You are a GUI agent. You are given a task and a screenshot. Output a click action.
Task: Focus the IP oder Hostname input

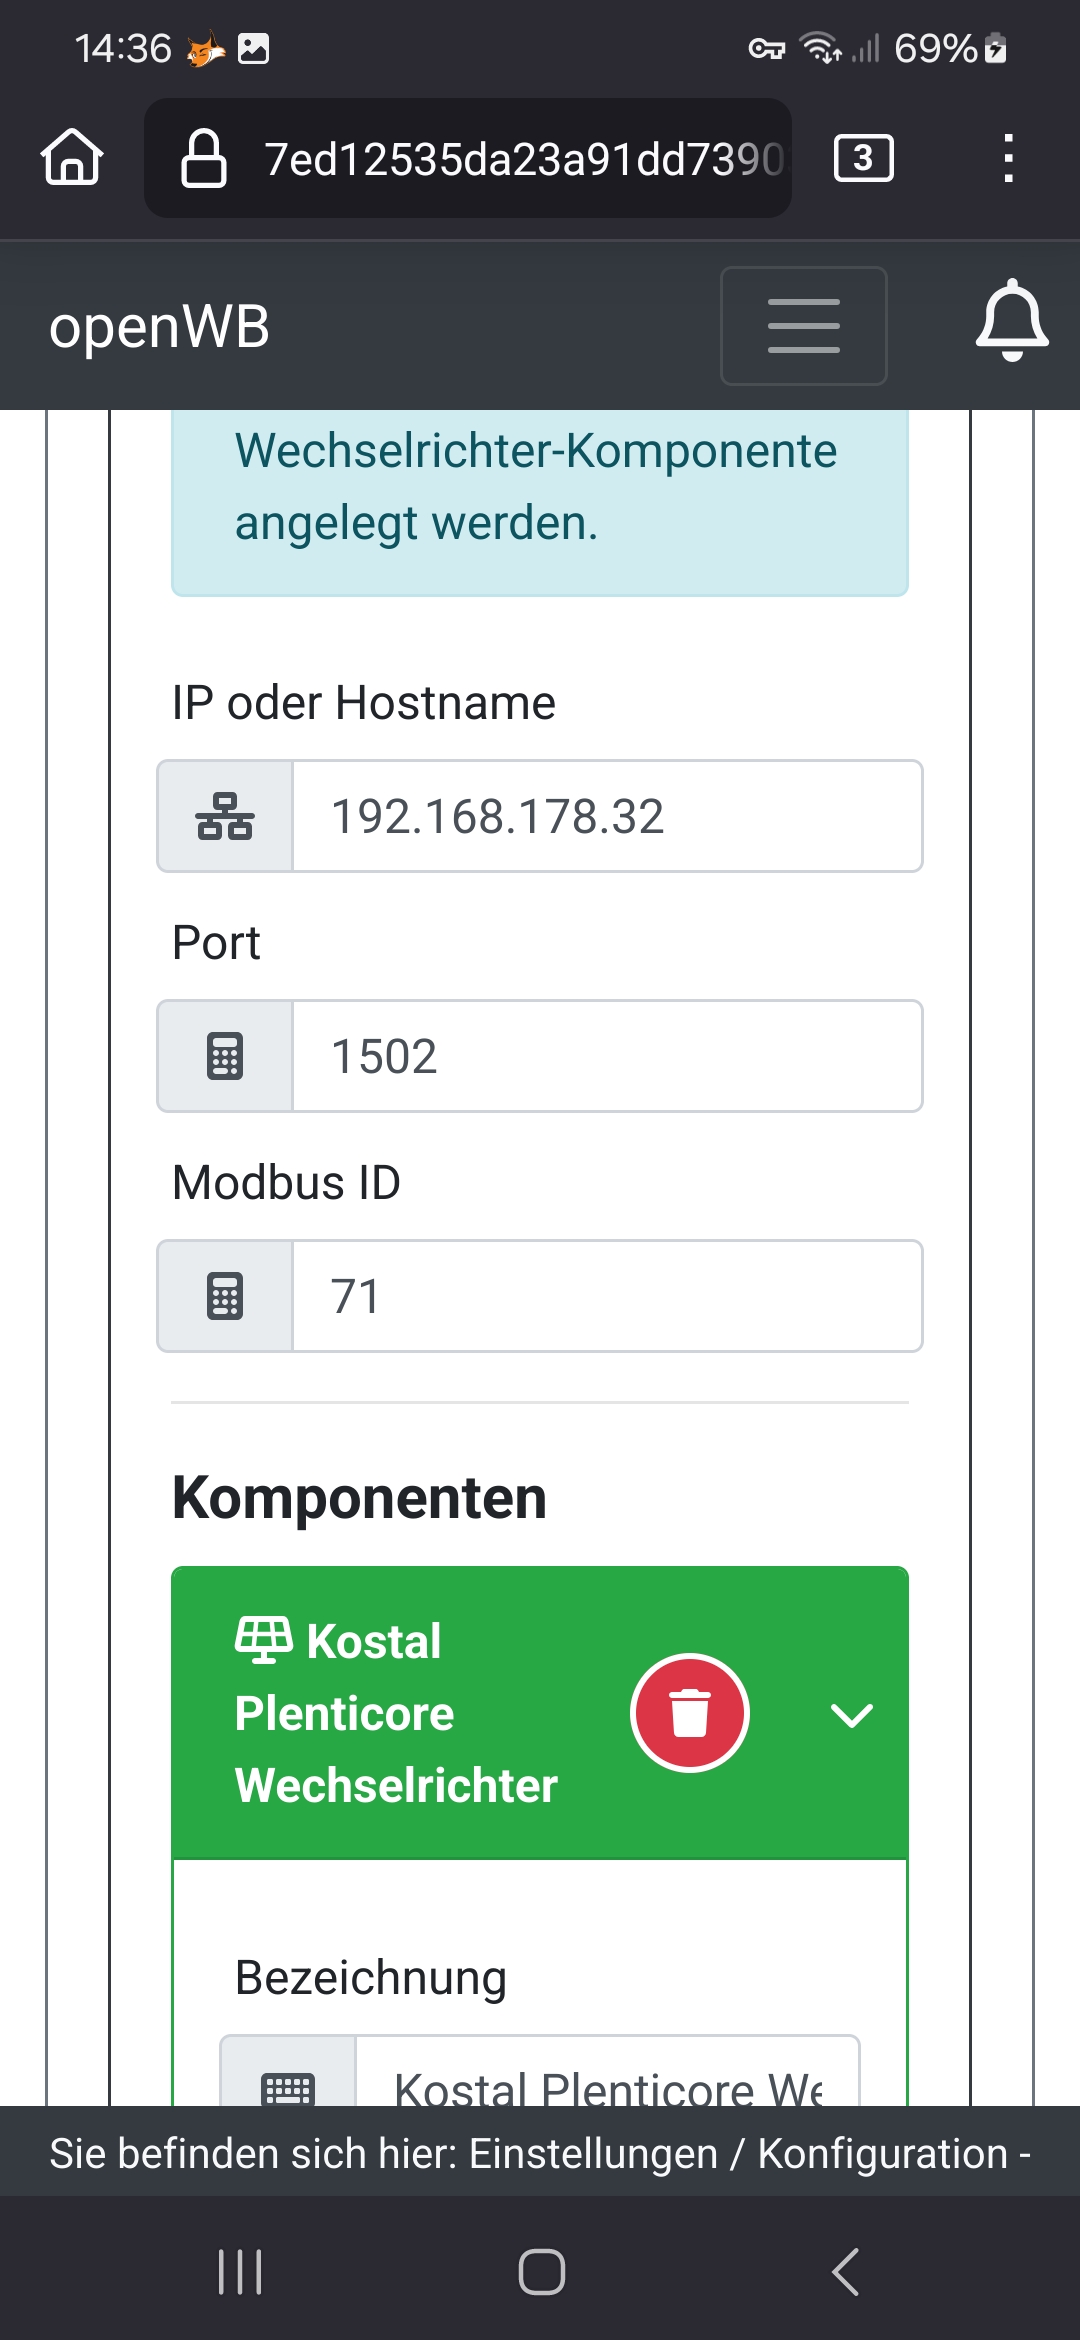click(x=606, y=816)
